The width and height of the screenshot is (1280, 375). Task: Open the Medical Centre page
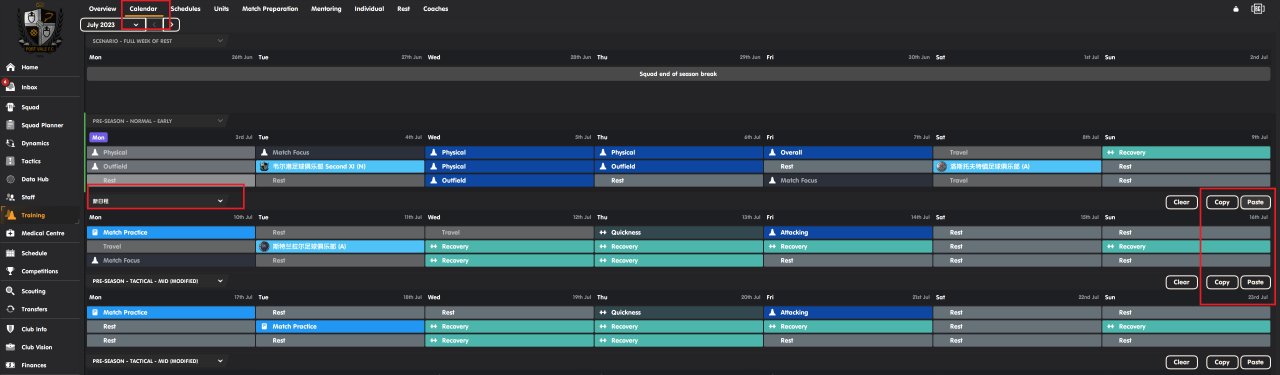click(42, 233)
